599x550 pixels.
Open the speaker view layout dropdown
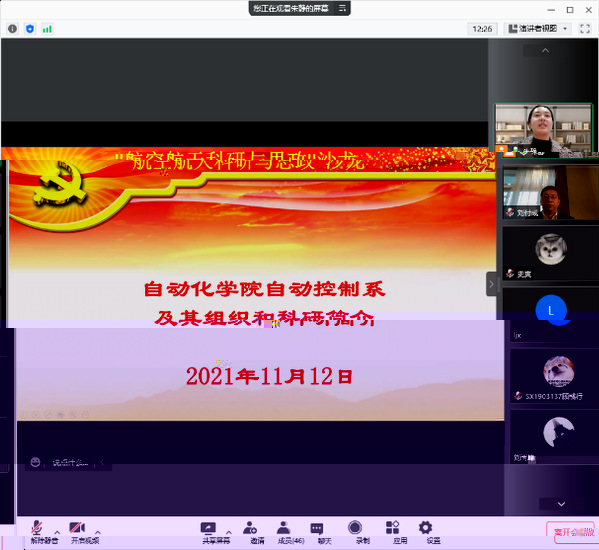point(538,29)
